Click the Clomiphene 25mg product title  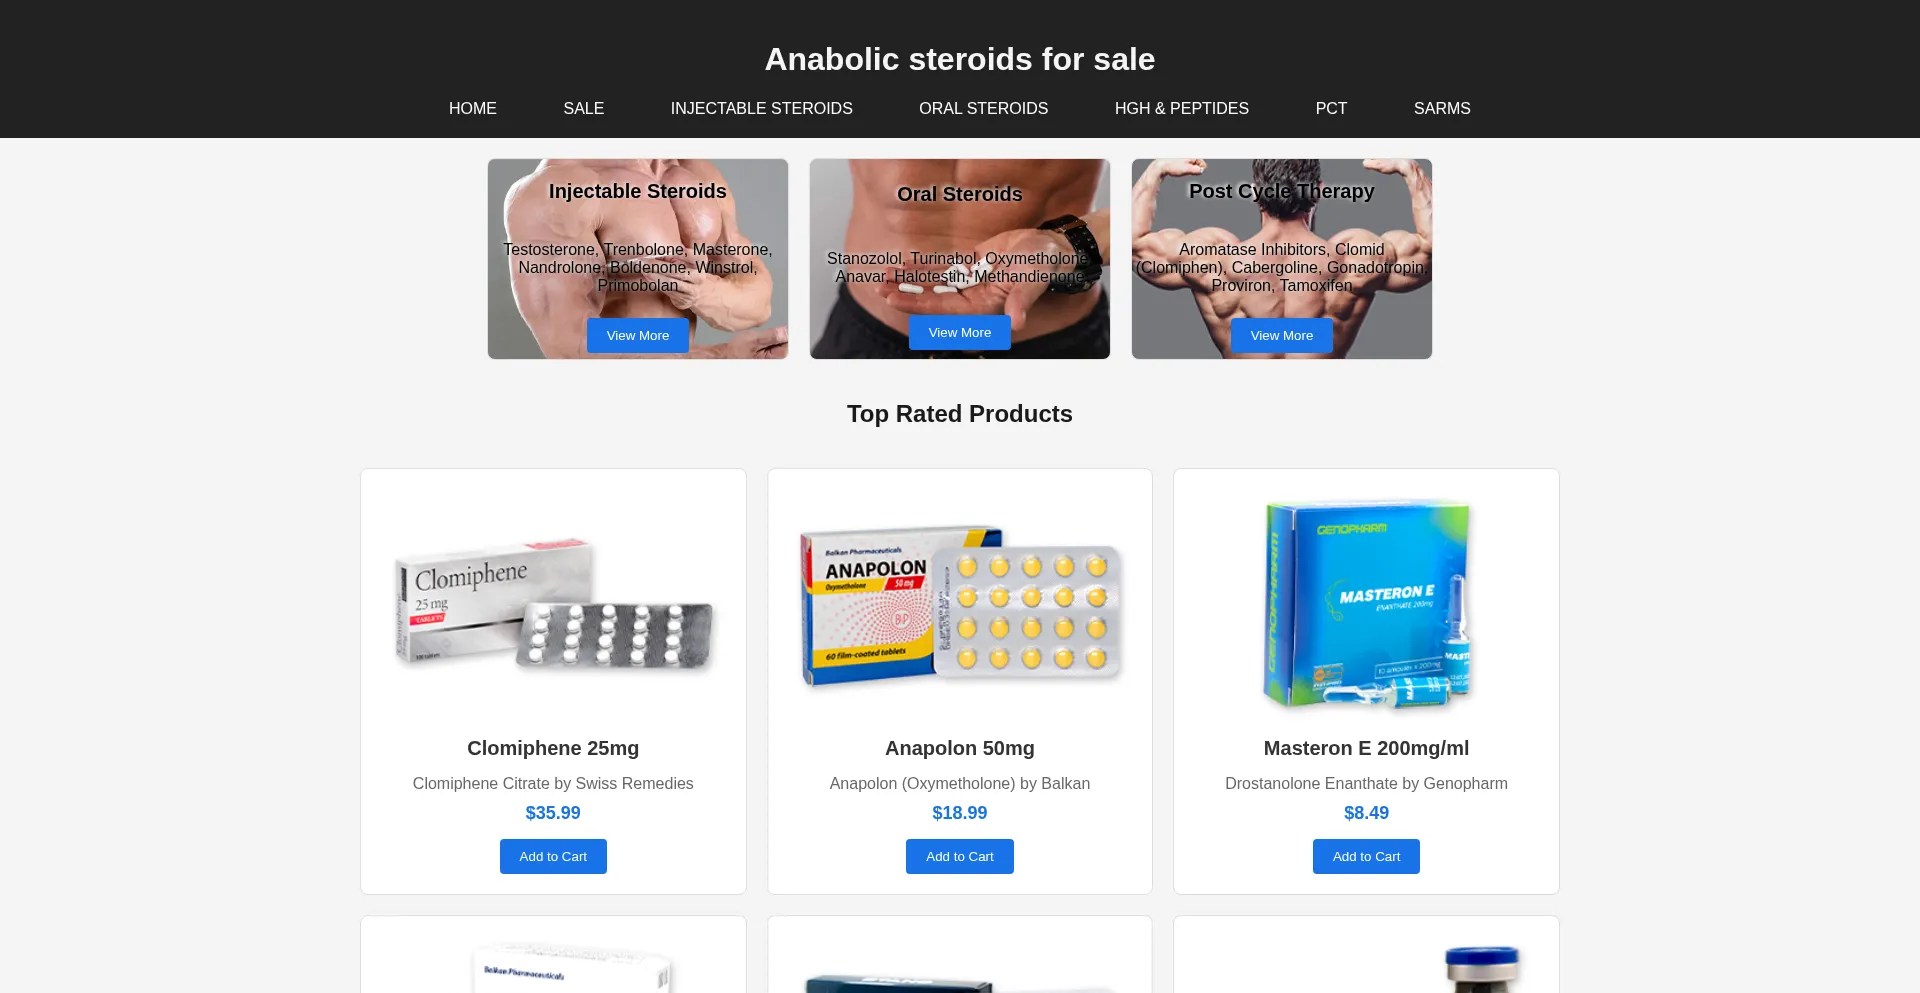click(553, 748)
